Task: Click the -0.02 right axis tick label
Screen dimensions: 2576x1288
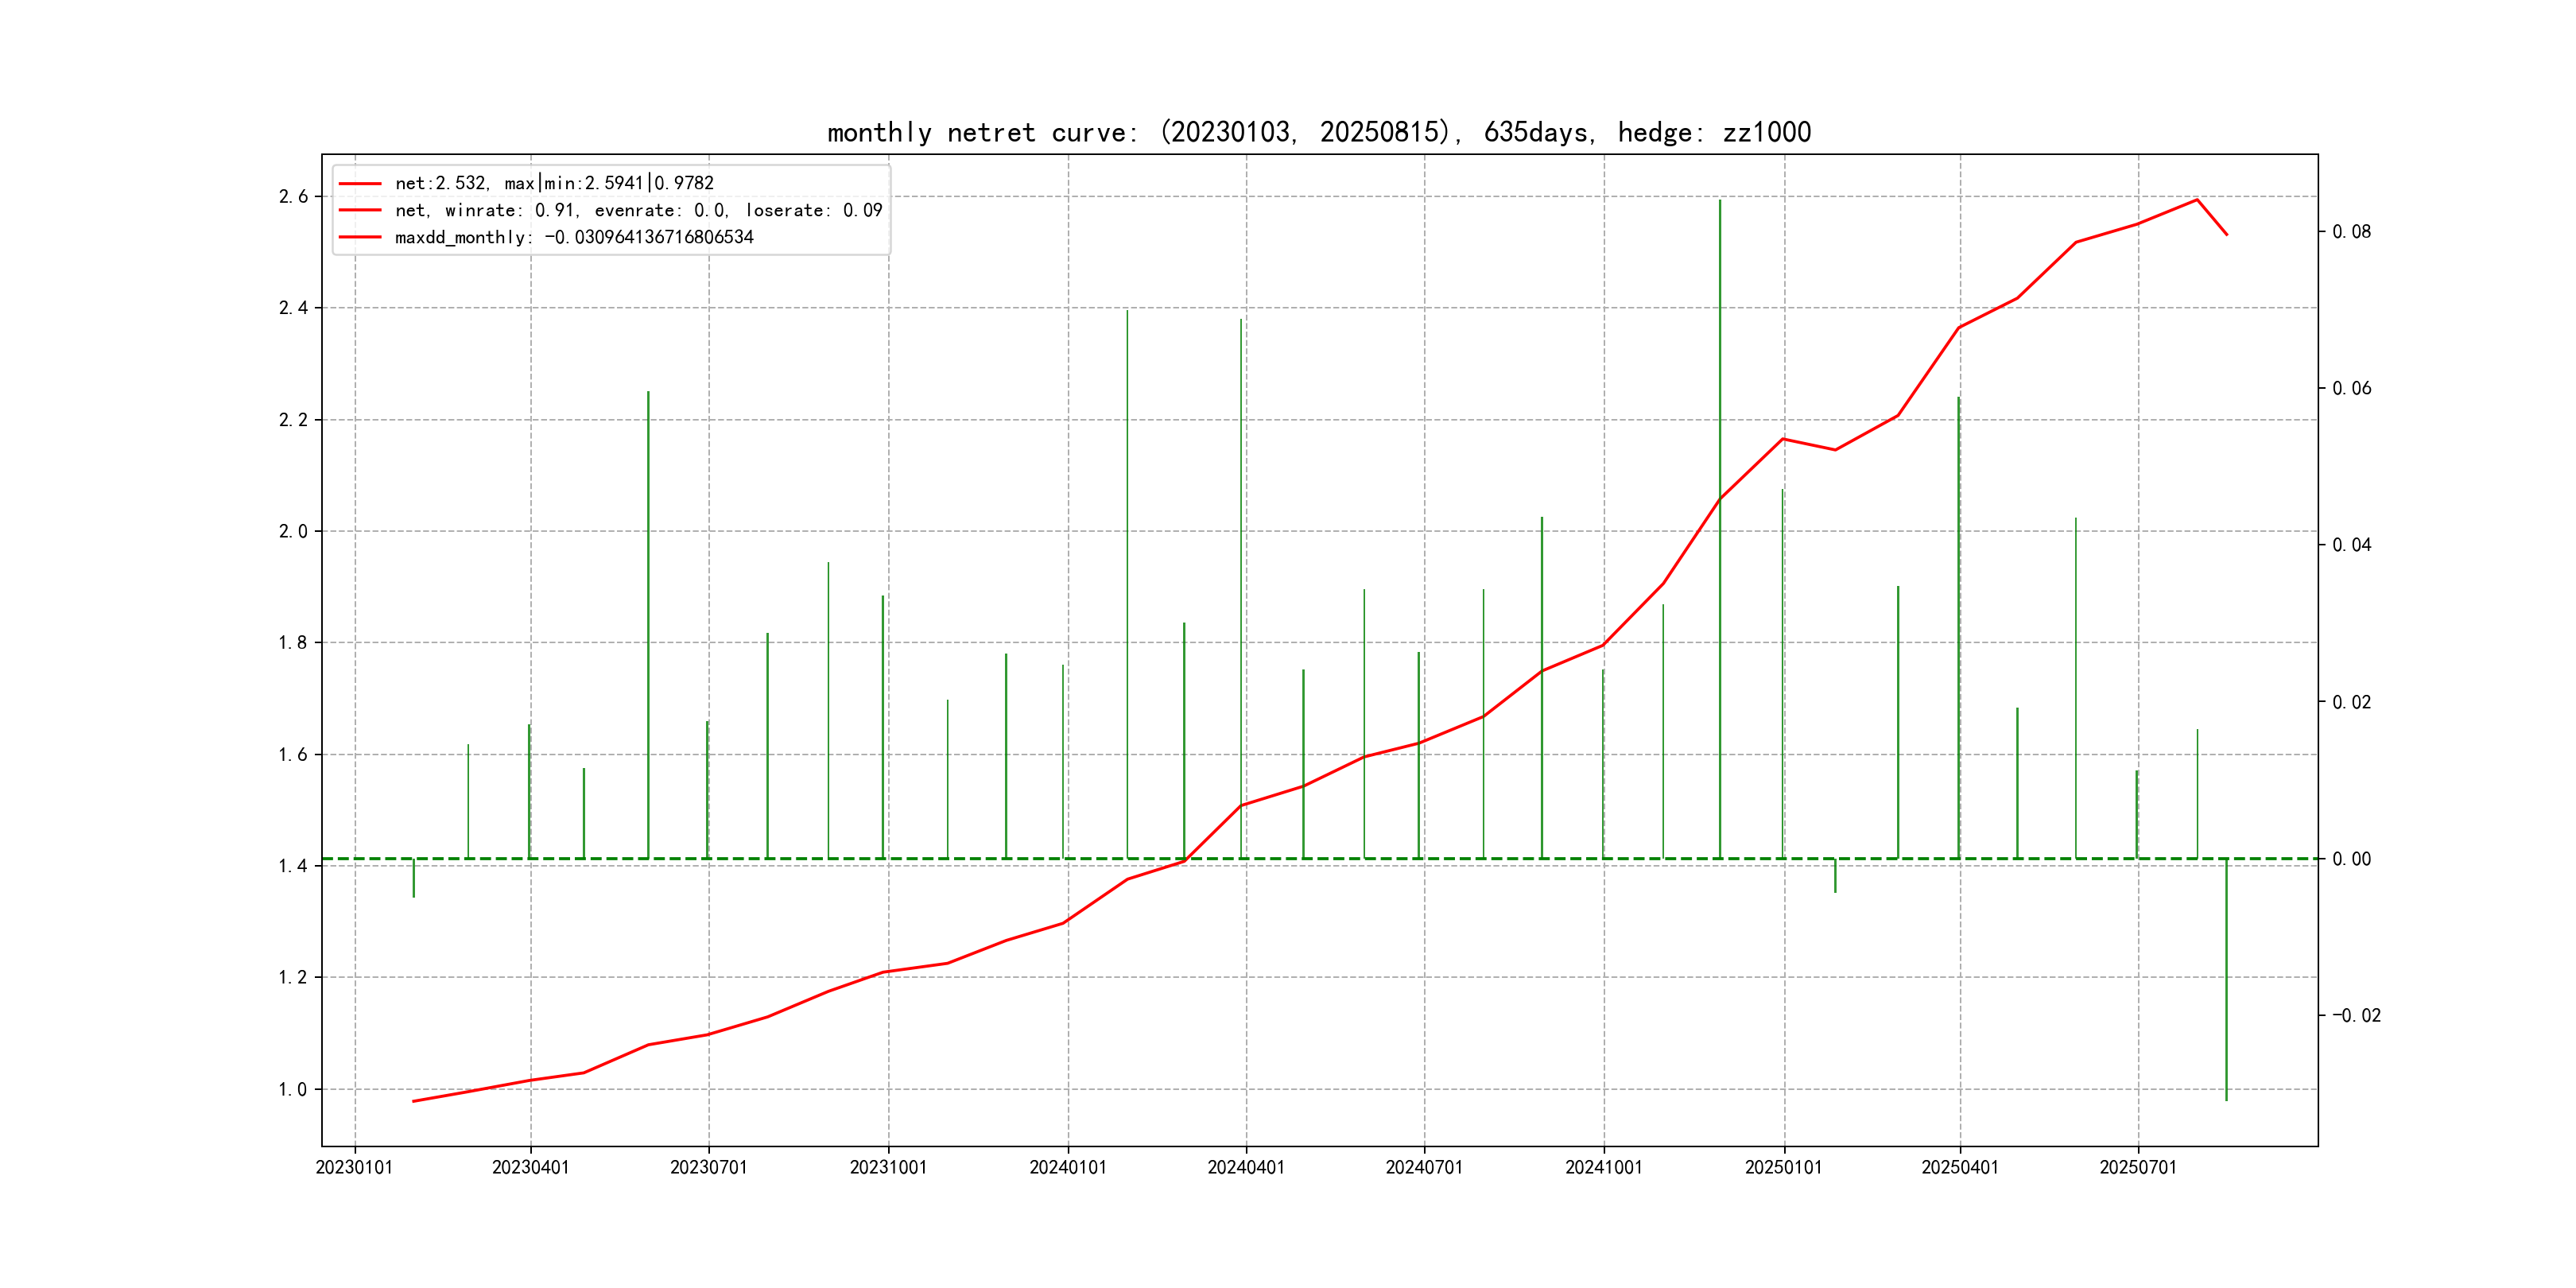Action: pyautogui.click(x=2356, y=1016)
